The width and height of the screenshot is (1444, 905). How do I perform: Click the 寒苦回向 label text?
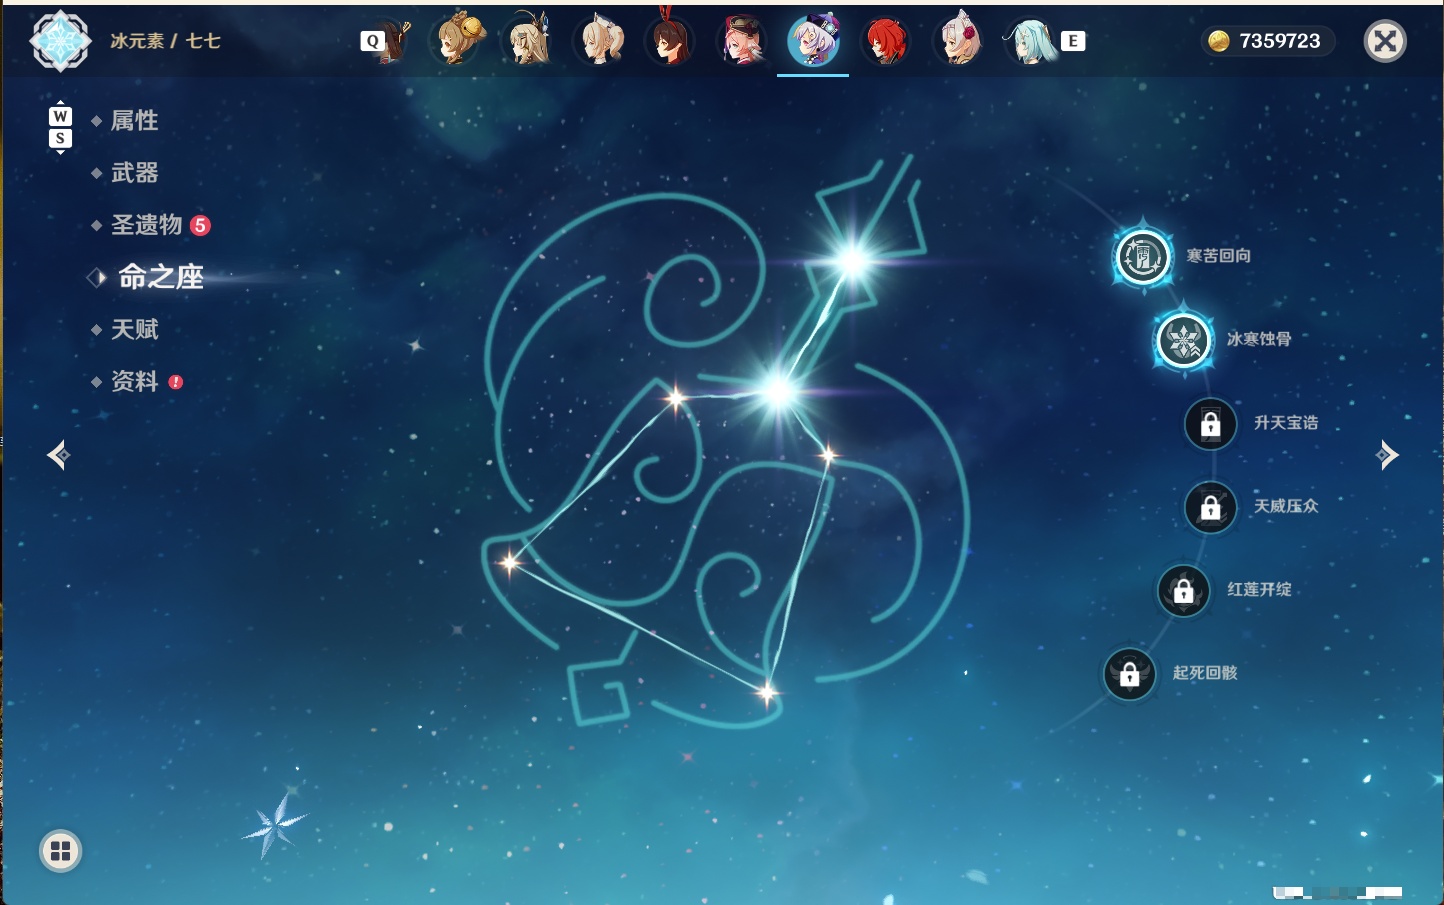(x=1218, y=256)
